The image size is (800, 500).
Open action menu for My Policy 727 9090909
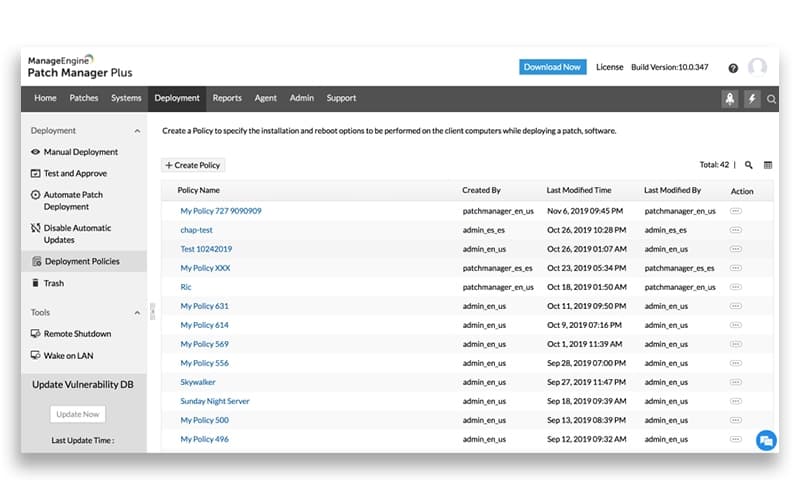[735, 211]
